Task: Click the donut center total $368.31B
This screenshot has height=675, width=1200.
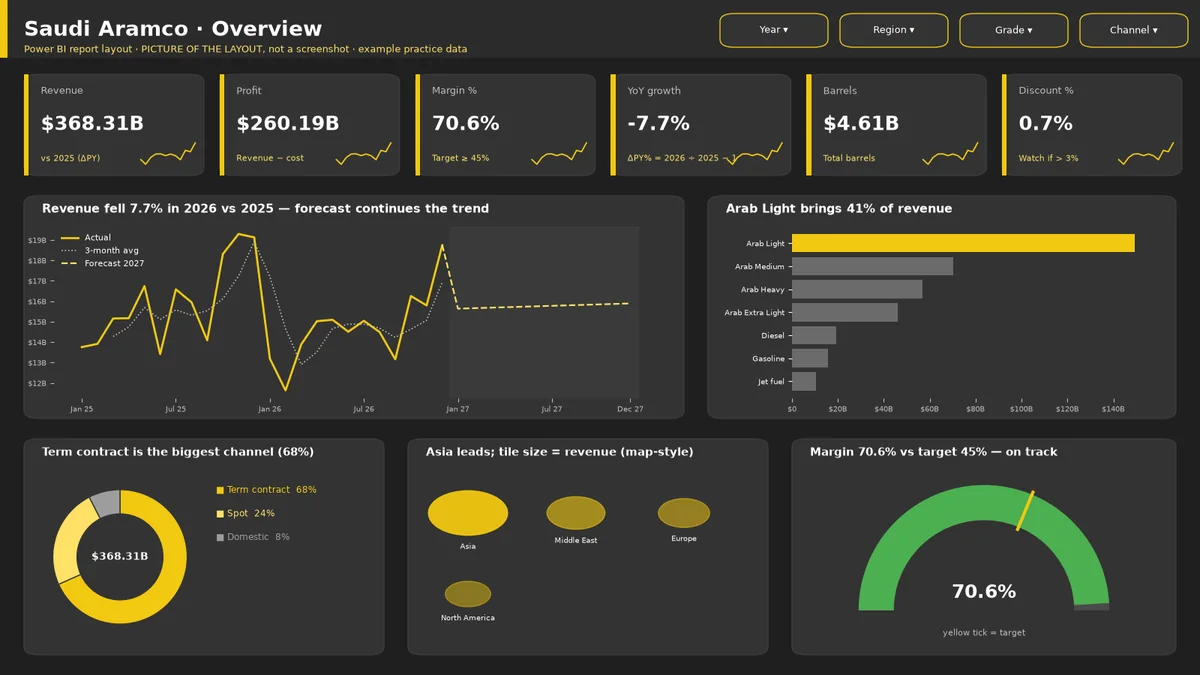Action: click(120, 556)
